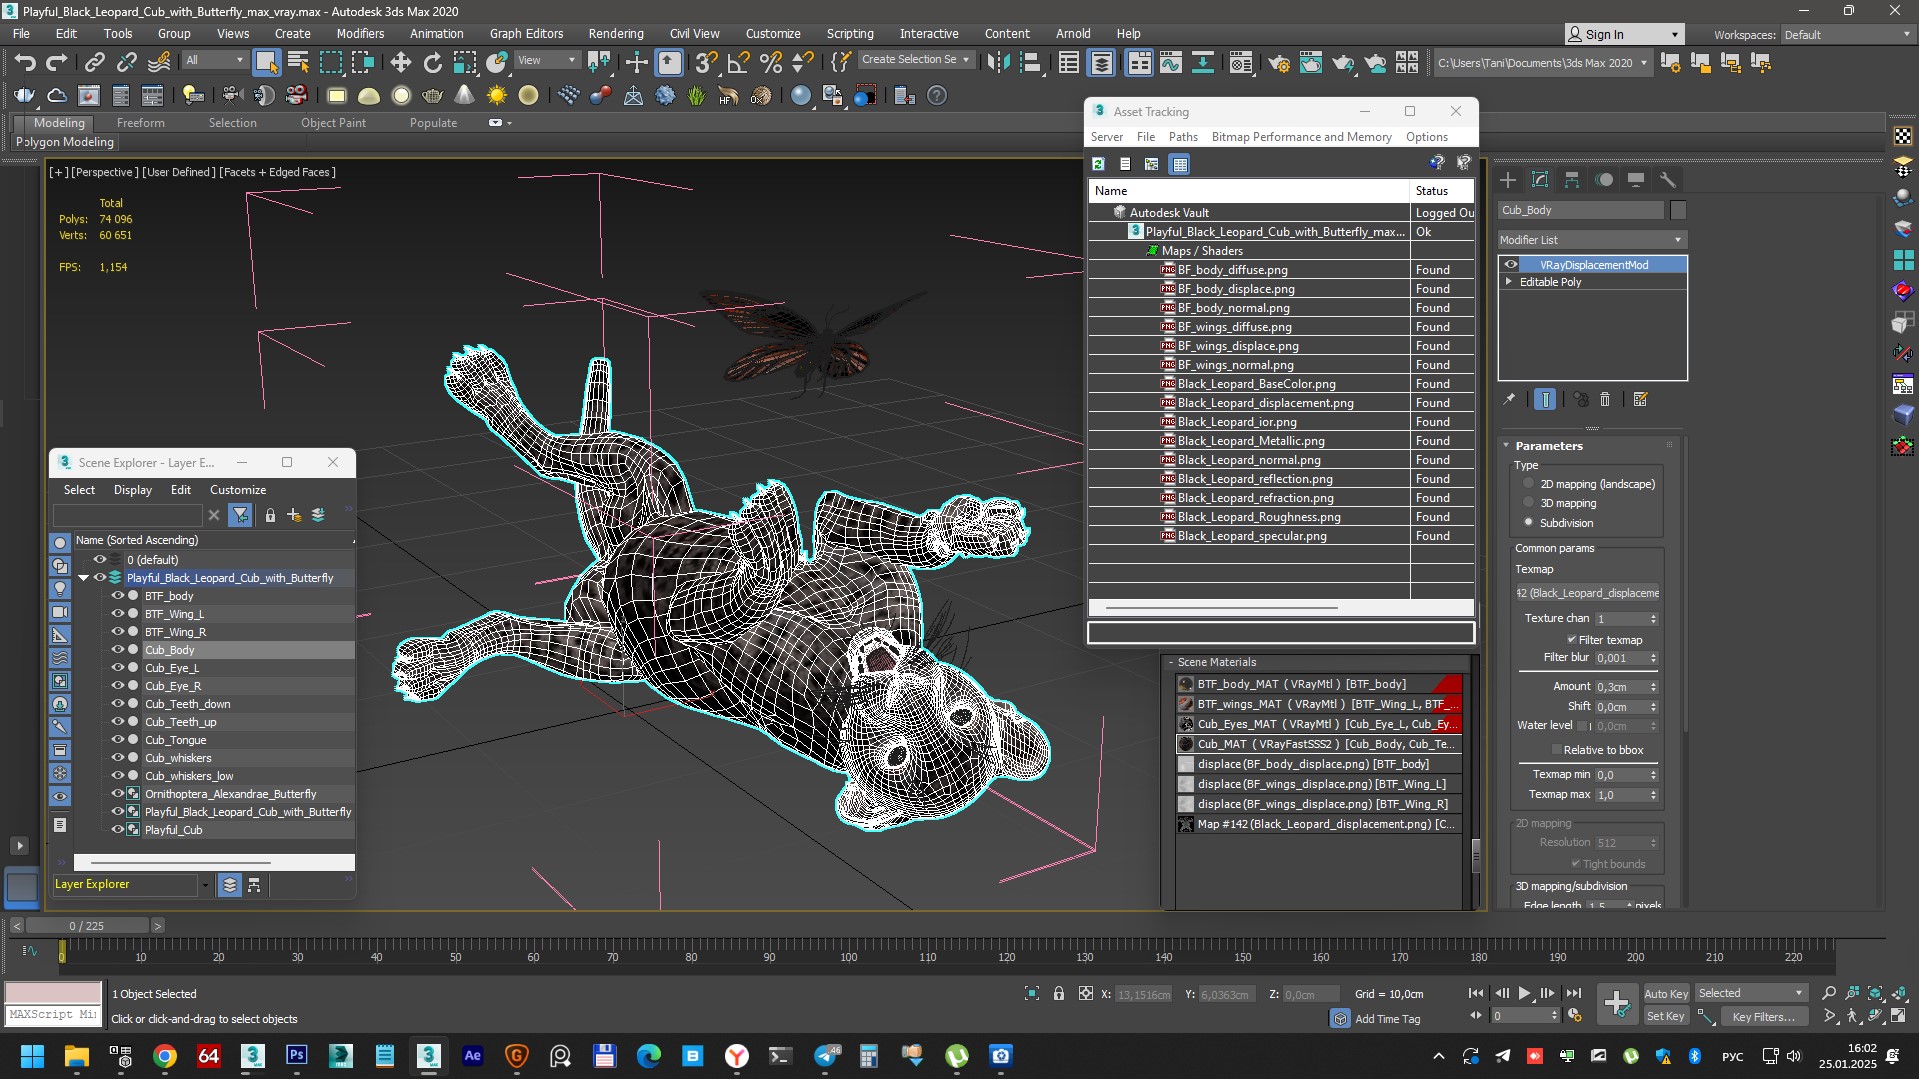Remove modifier with trash icon
Viewport: 1919px width, 1079px height.
tap(1606, 399)
